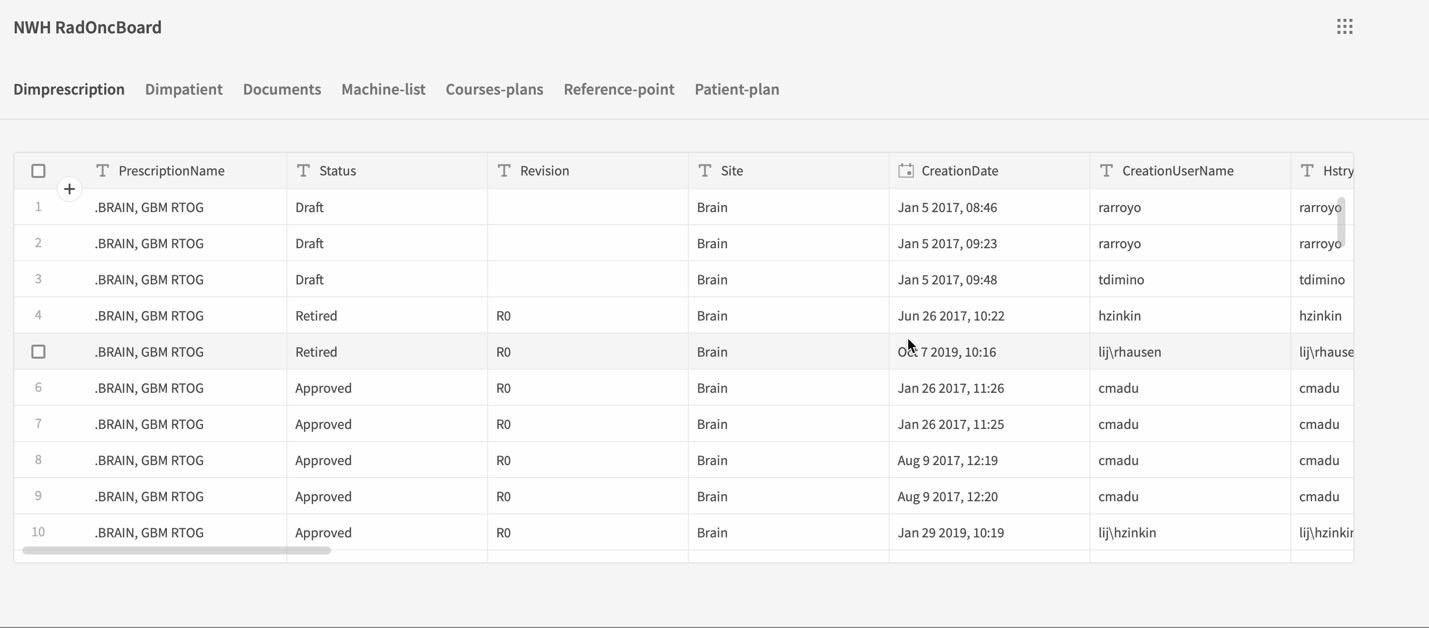Click the Status column type icon
Screen dimensions: 1429x628
coord(303,171)
